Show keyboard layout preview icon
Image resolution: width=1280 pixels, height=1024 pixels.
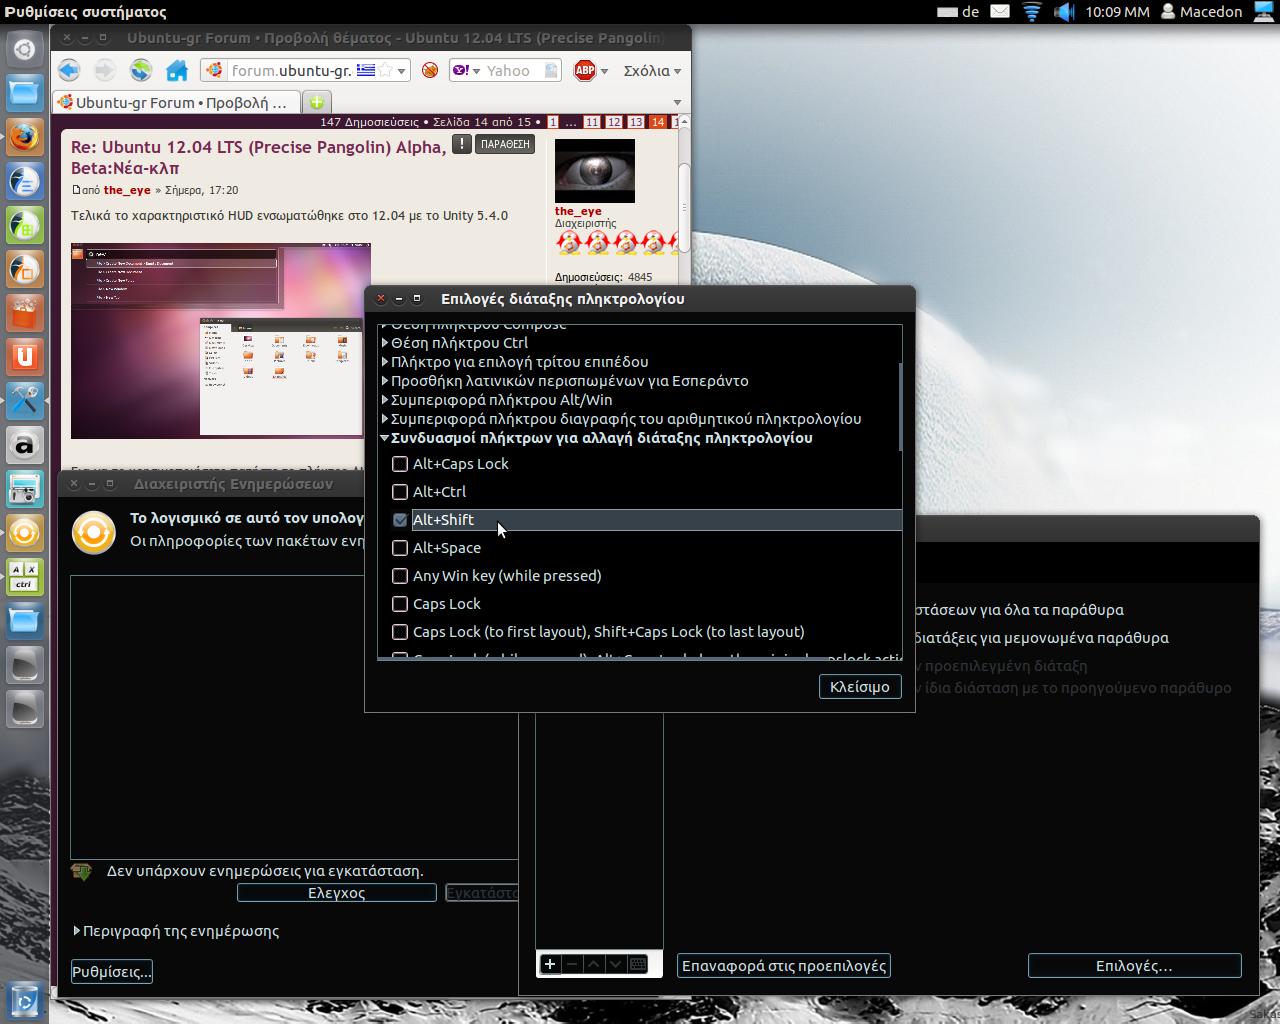[638, 964]
